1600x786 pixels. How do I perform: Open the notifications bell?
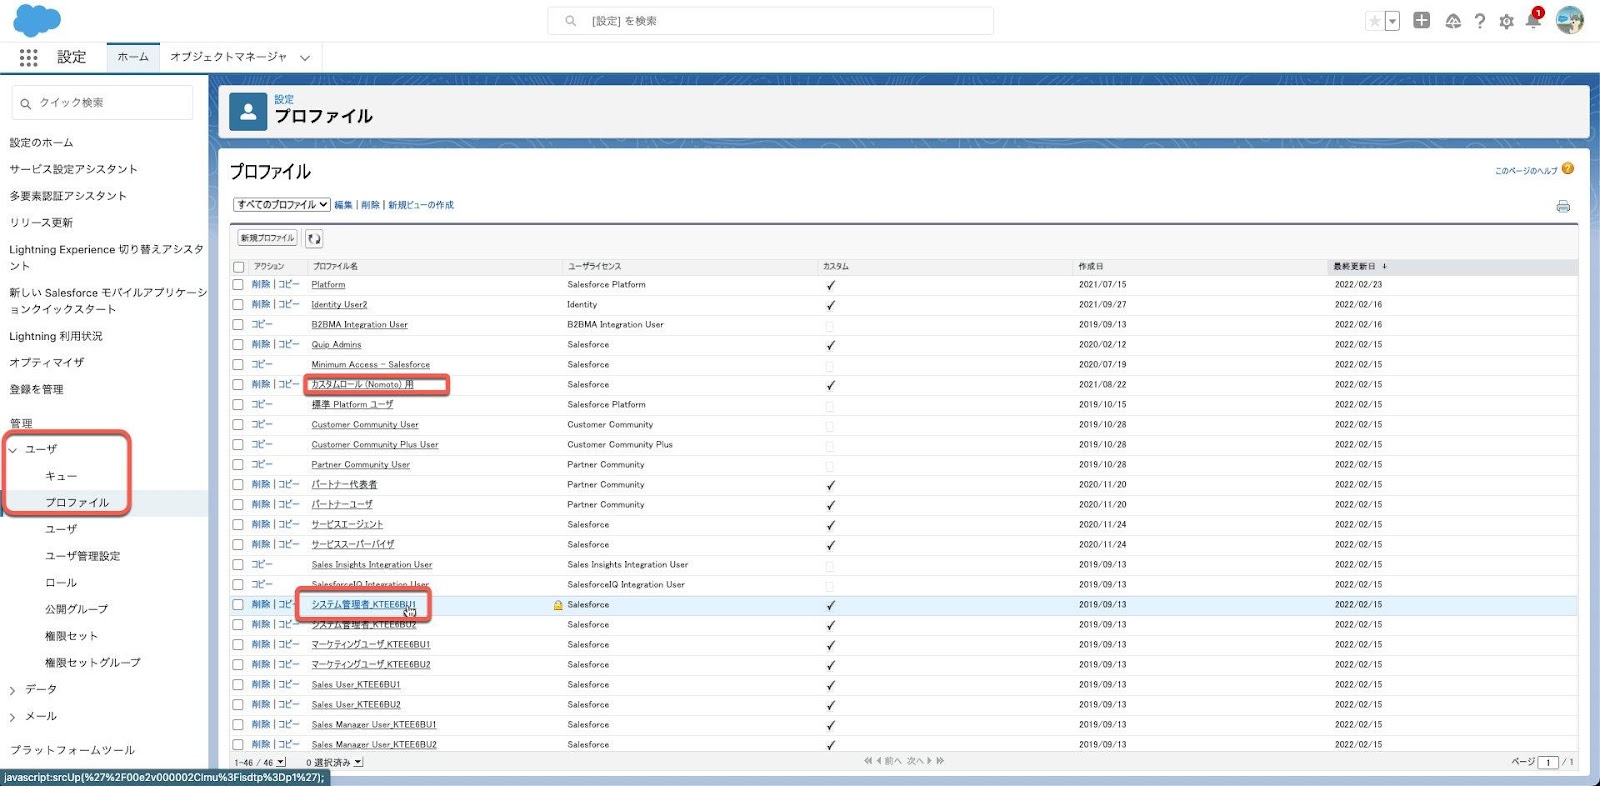click(1533, 20)
